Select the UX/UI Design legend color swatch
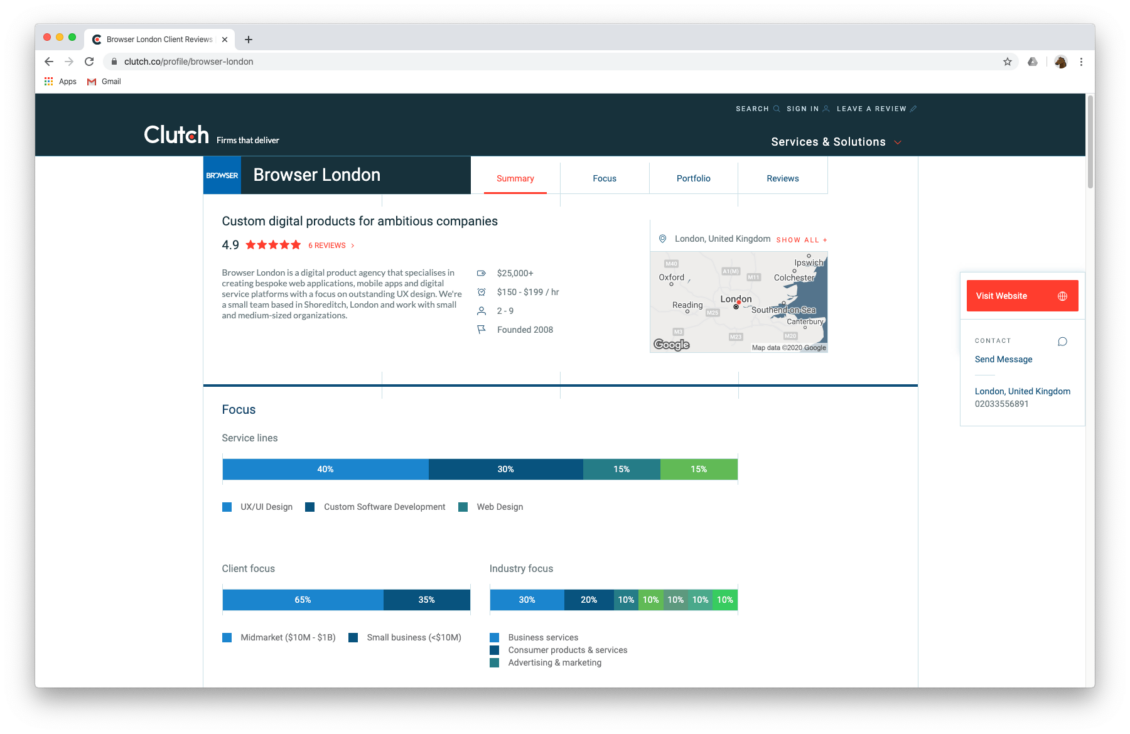This screenshot has height=734, width=1130. [226, 506]
